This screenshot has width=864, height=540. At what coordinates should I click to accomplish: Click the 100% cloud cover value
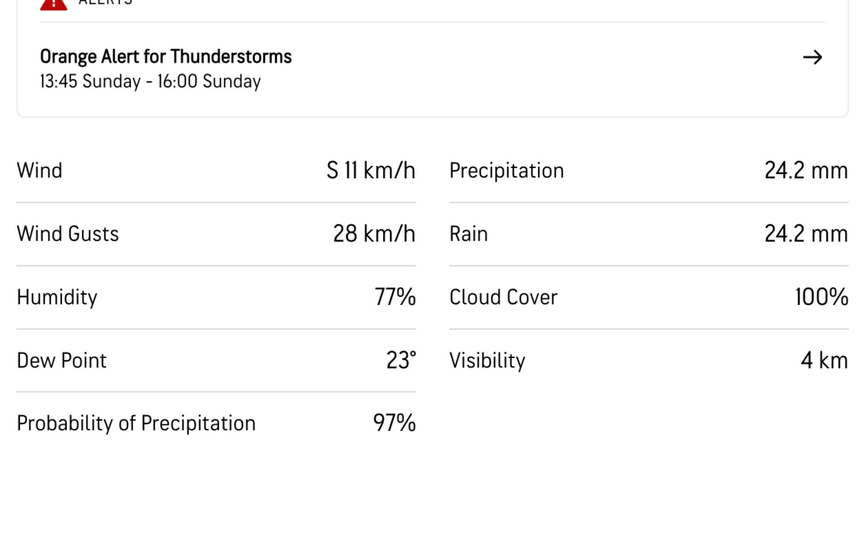pos(822,297)
